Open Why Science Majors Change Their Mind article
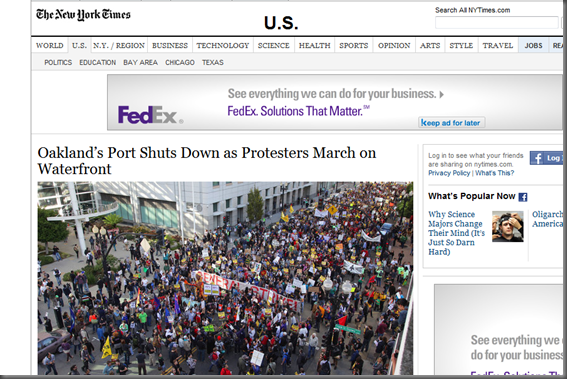Screen dimensions: 567x379 (x=456, y=233)
